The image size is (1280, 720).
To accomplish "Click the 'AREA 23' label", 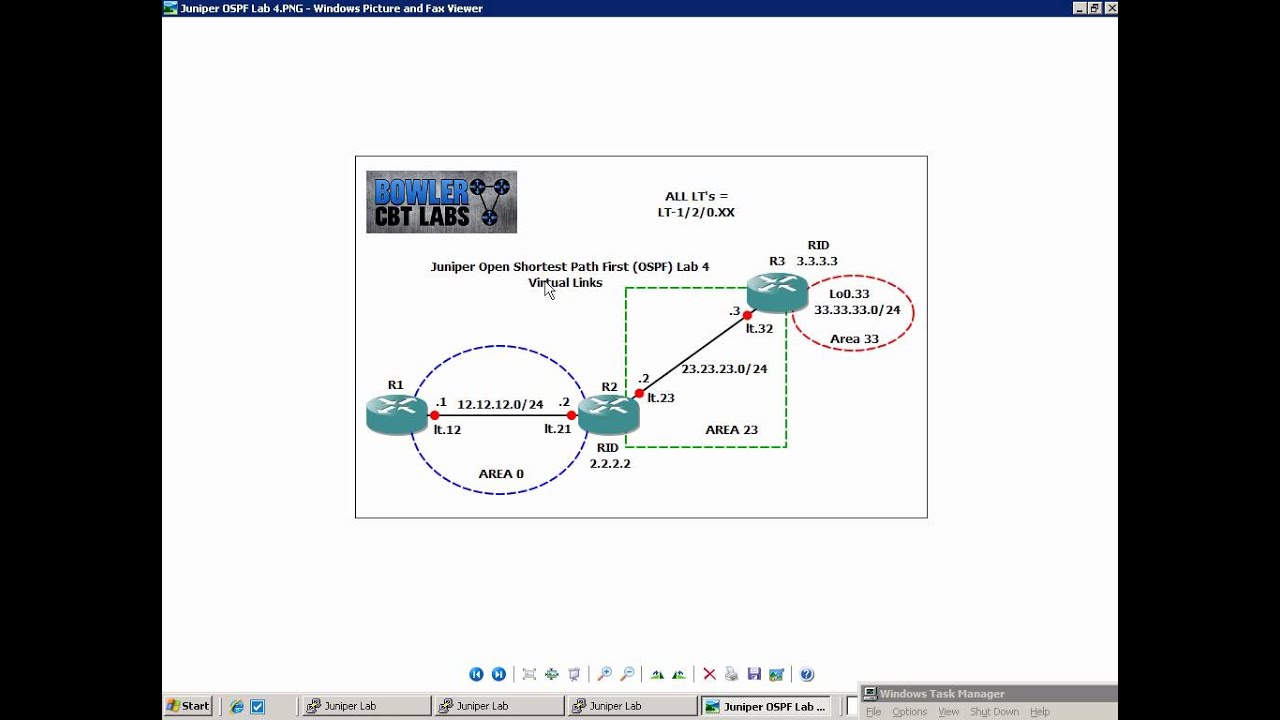I will click(731, 430).
